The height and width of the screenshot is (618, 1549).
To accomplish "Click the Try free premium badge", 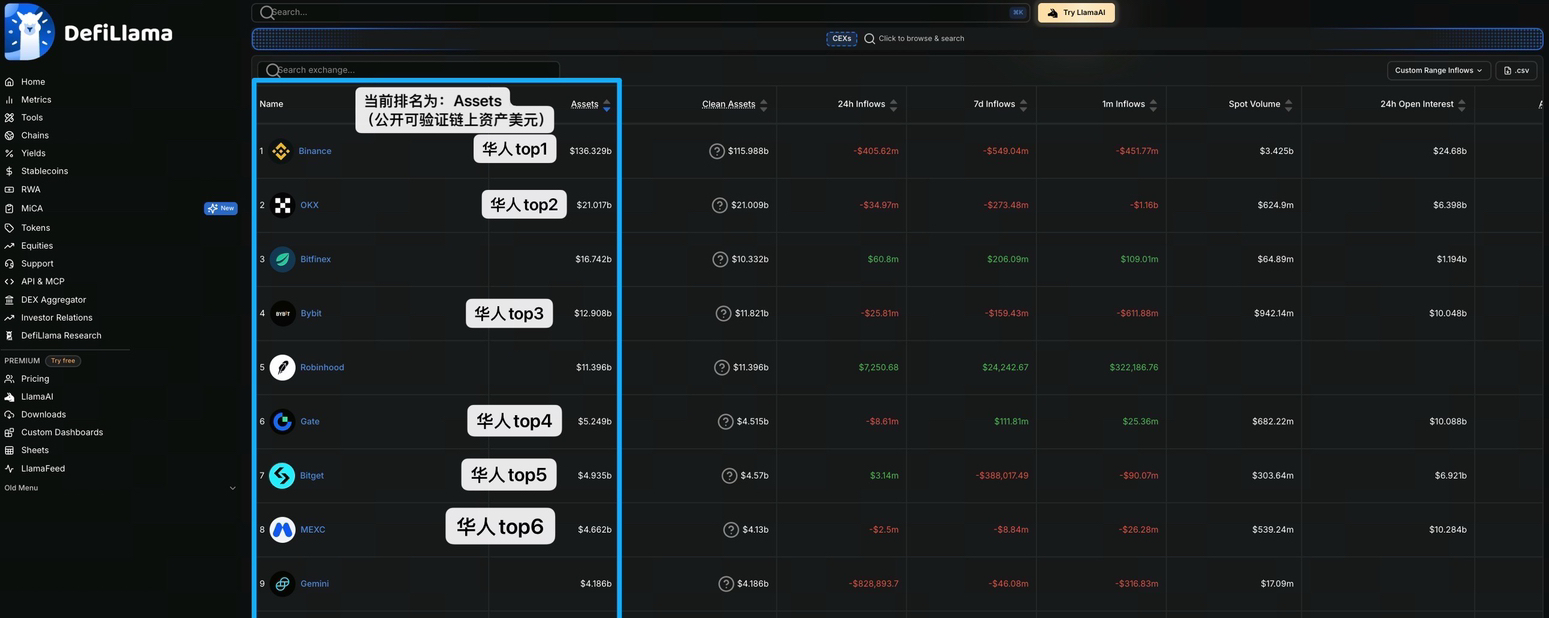I will [63, 361].
